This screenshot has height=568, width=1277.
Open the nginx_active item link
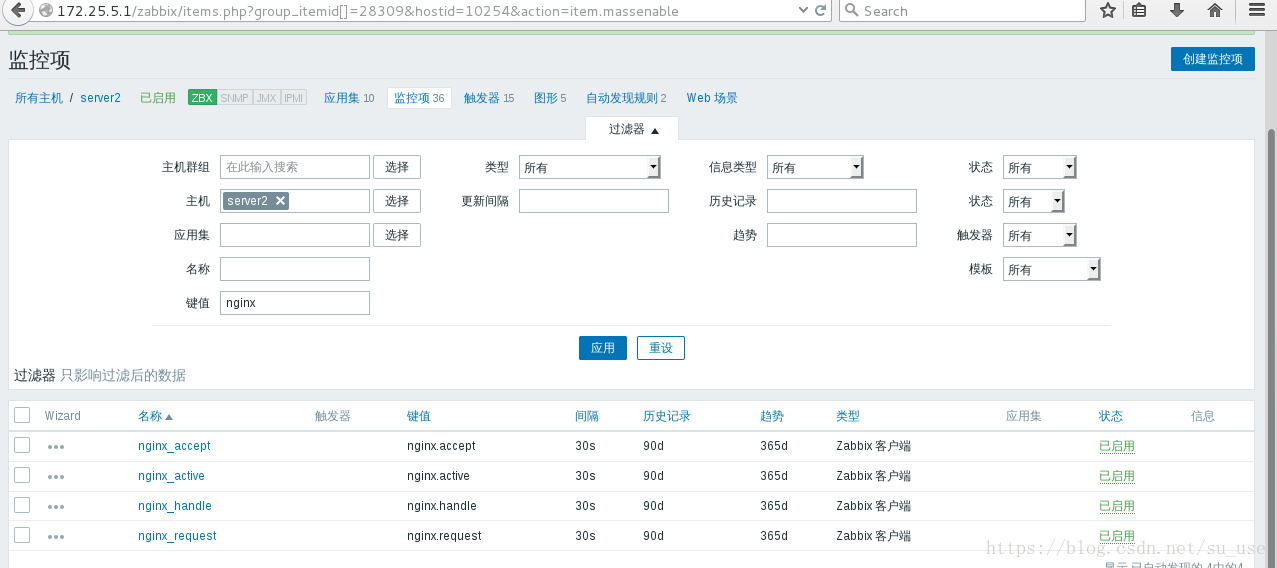[x=171, y=476]
